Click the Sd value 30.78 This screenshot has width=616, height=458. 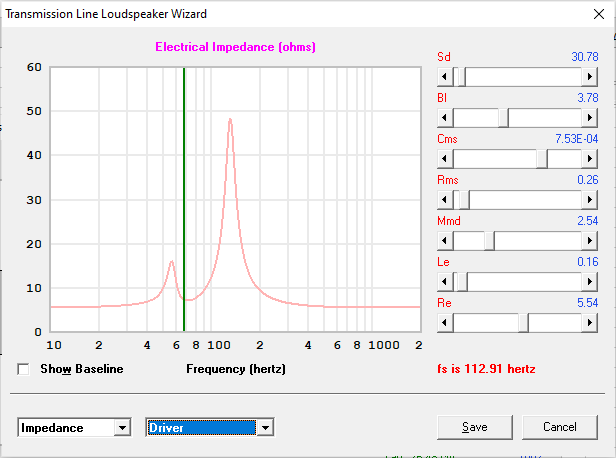coord(585,57)
